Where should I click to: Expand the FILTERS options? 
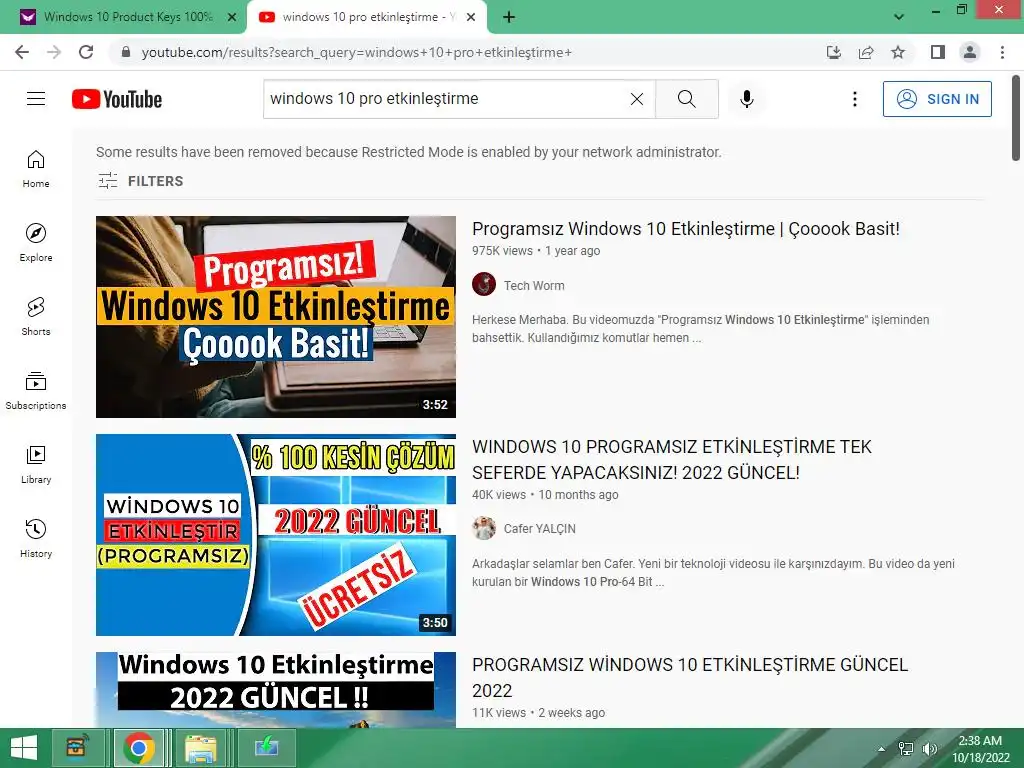140,181
